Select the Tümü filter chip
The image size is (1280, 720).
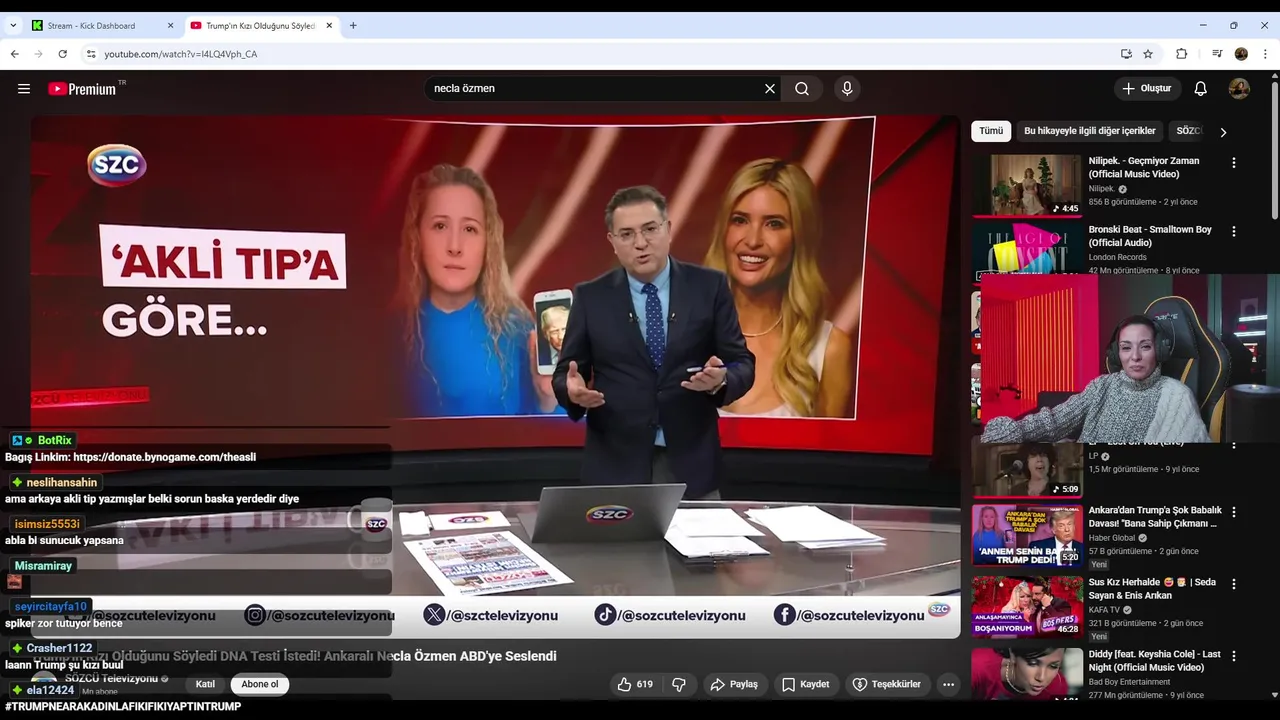[x=991, y=131]
